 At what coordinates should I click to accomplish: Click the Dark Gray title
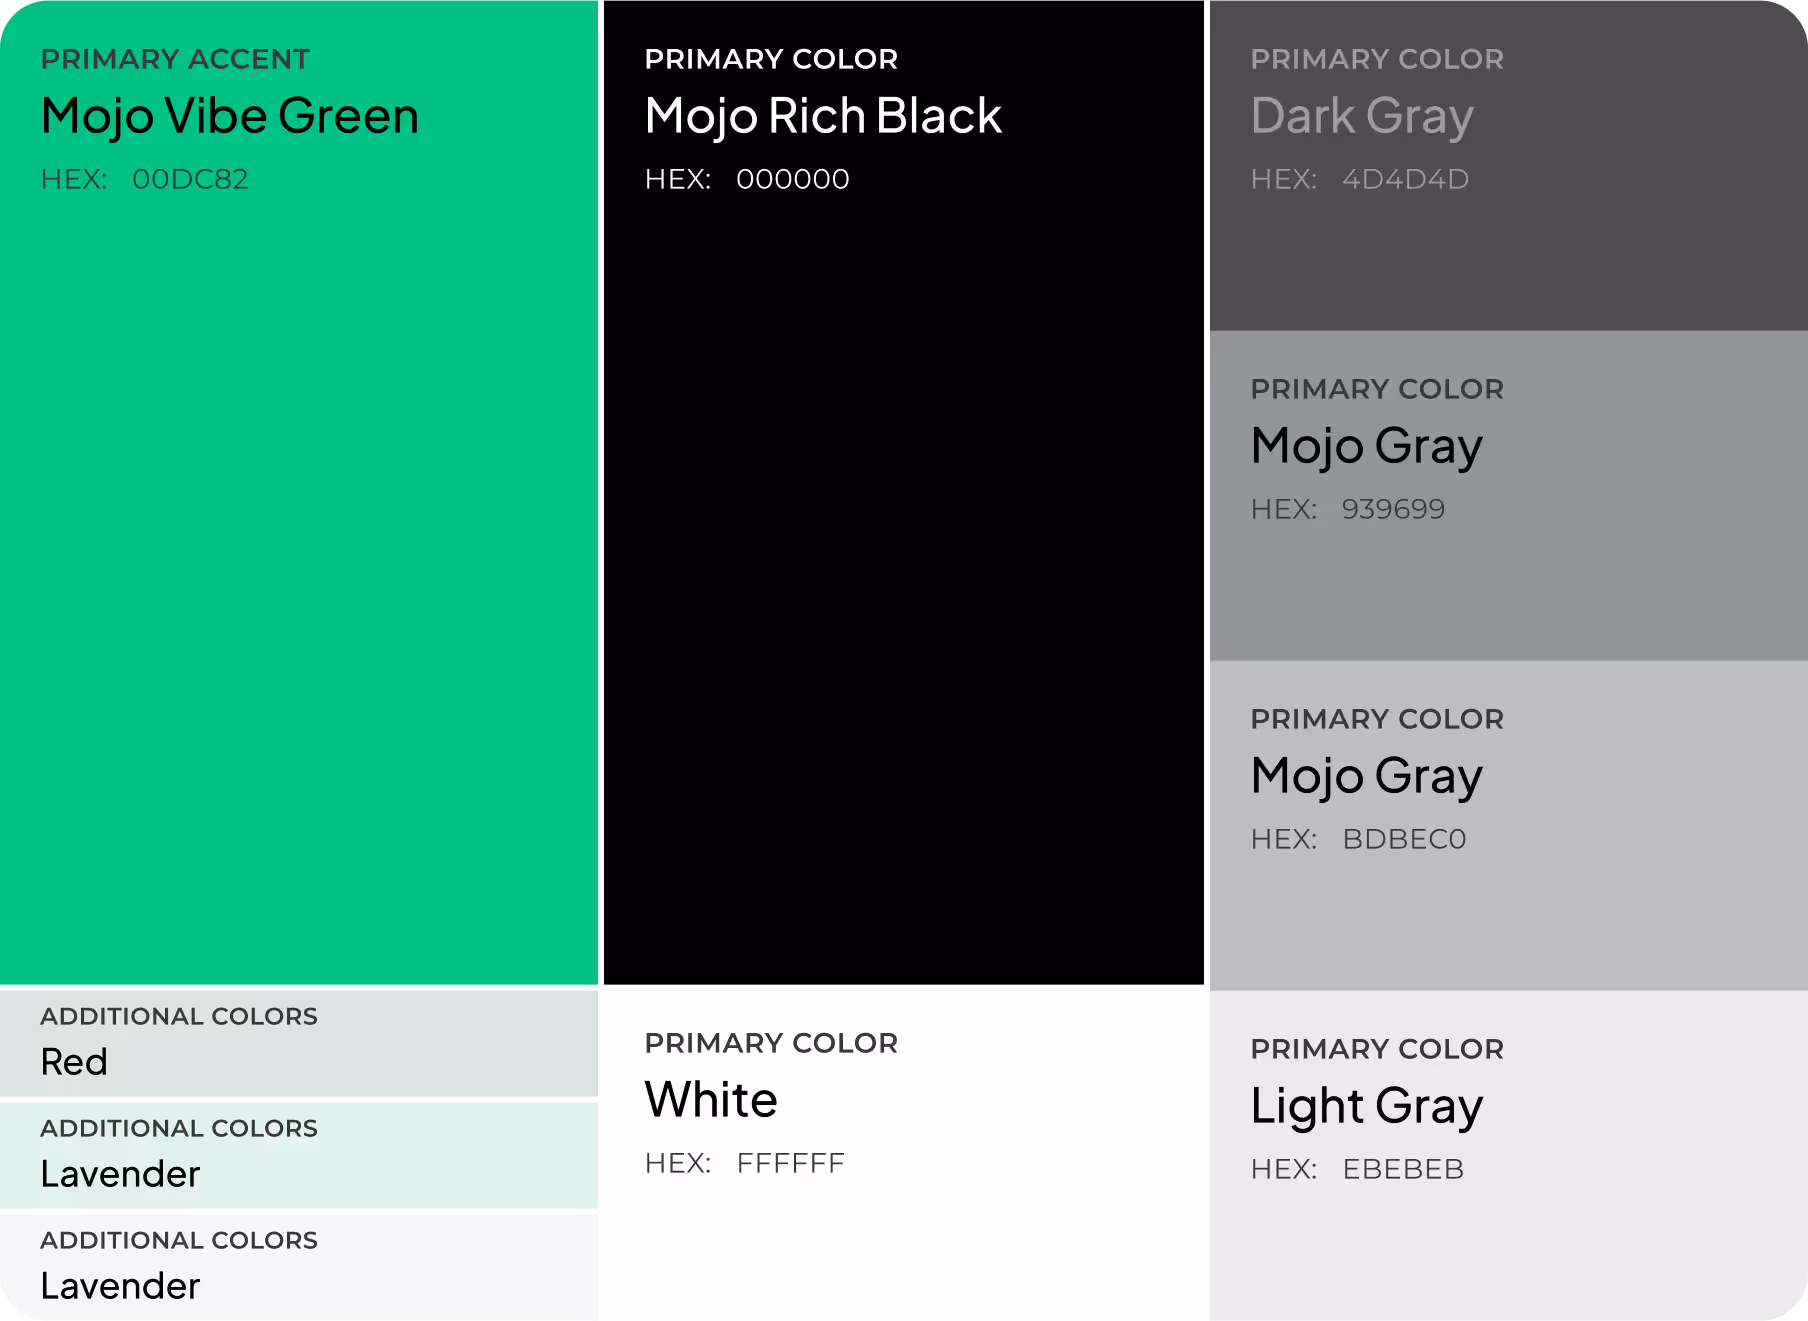click(x=1362, y=116)
